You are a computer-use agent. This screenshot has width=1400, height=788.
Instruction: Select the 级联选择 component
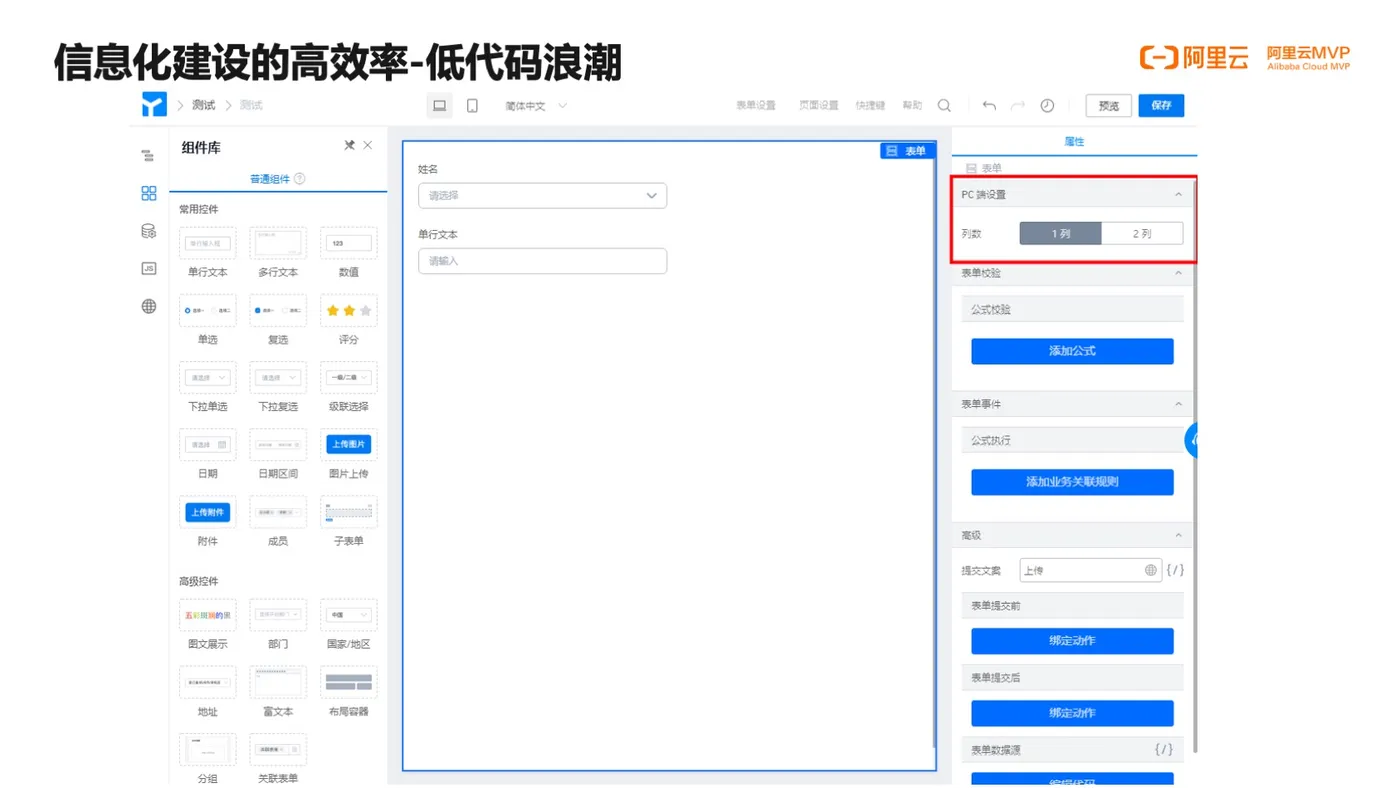[349, 387]
